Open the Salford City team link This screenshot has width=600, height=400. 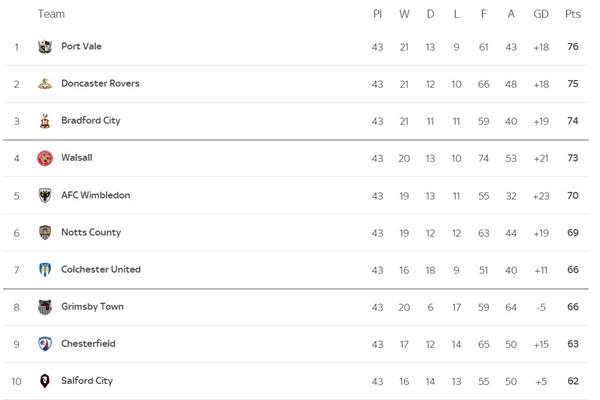[87, 381]
